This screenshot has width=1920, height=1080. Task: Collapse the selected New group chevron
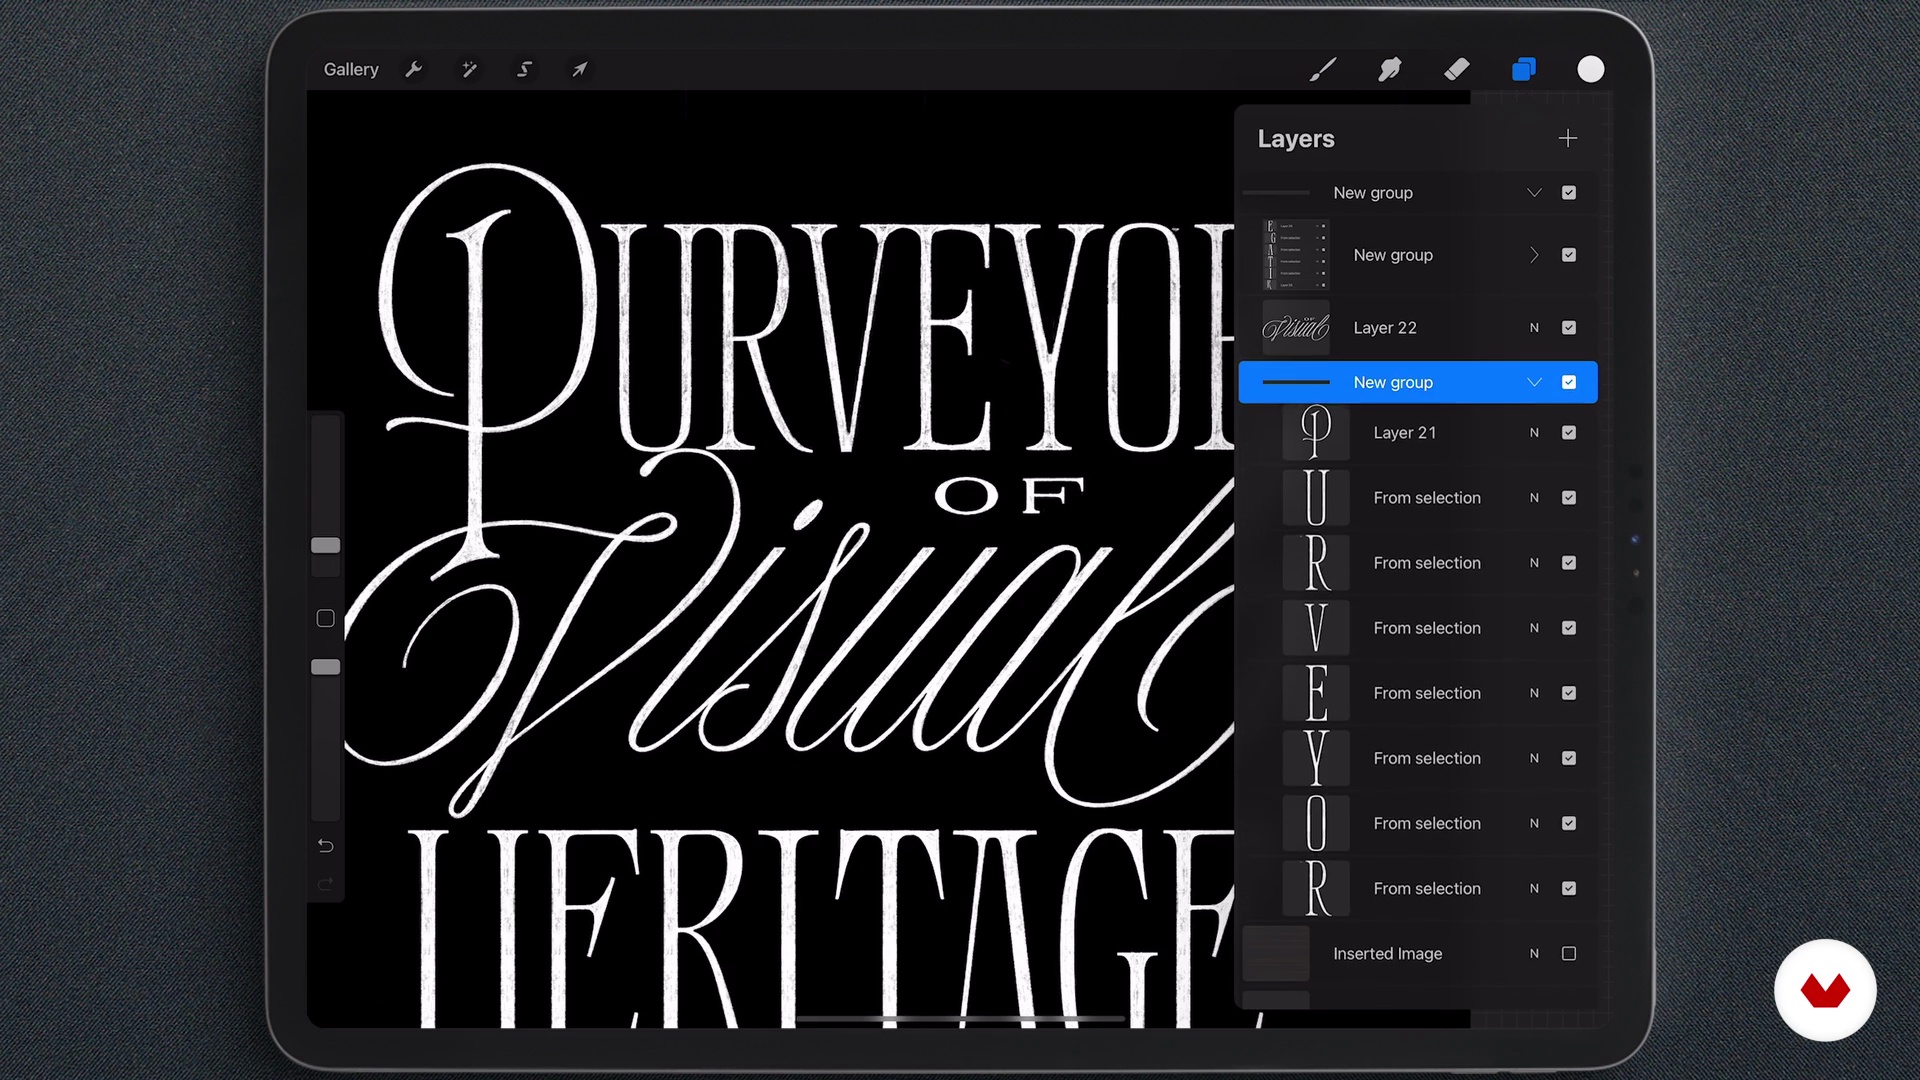(x=1534, y=382)
